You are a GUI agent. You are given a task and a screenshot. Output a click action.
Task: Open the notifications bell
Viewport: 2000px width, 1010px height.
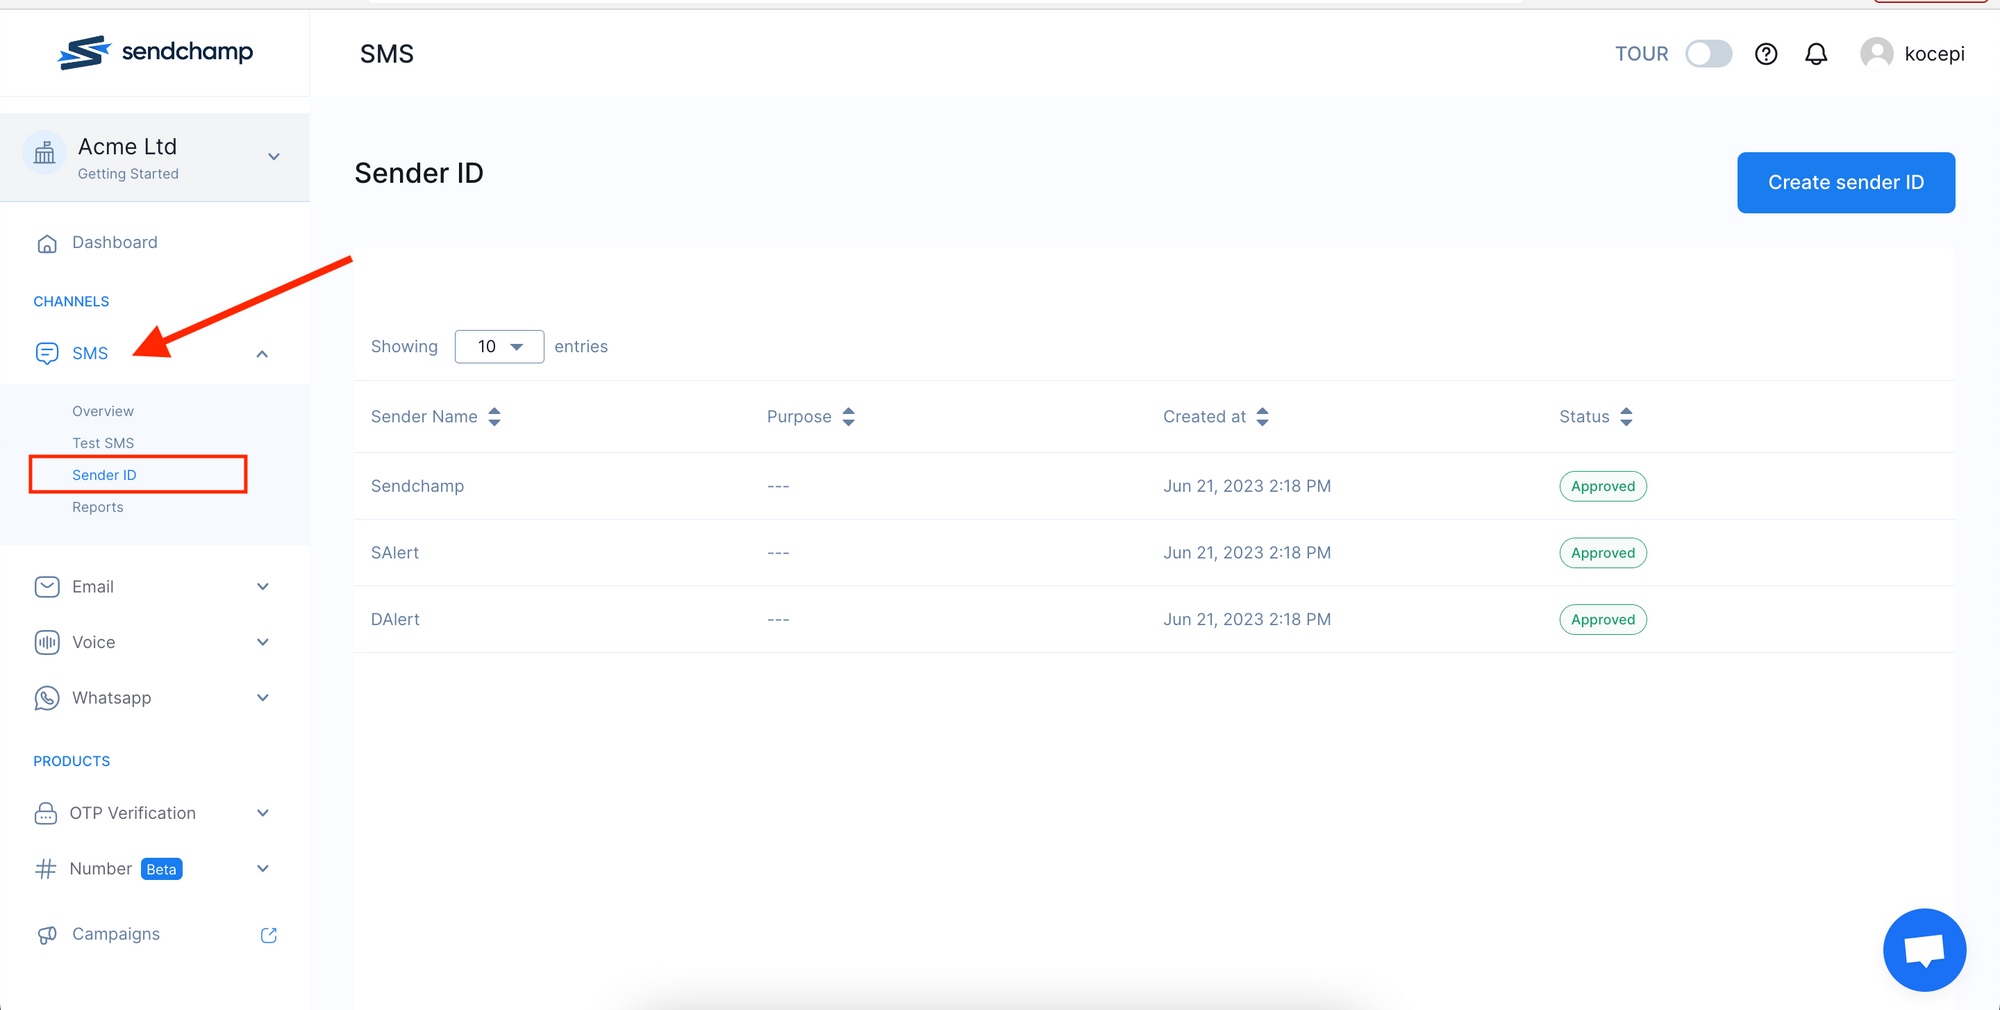click(1816, 53)
